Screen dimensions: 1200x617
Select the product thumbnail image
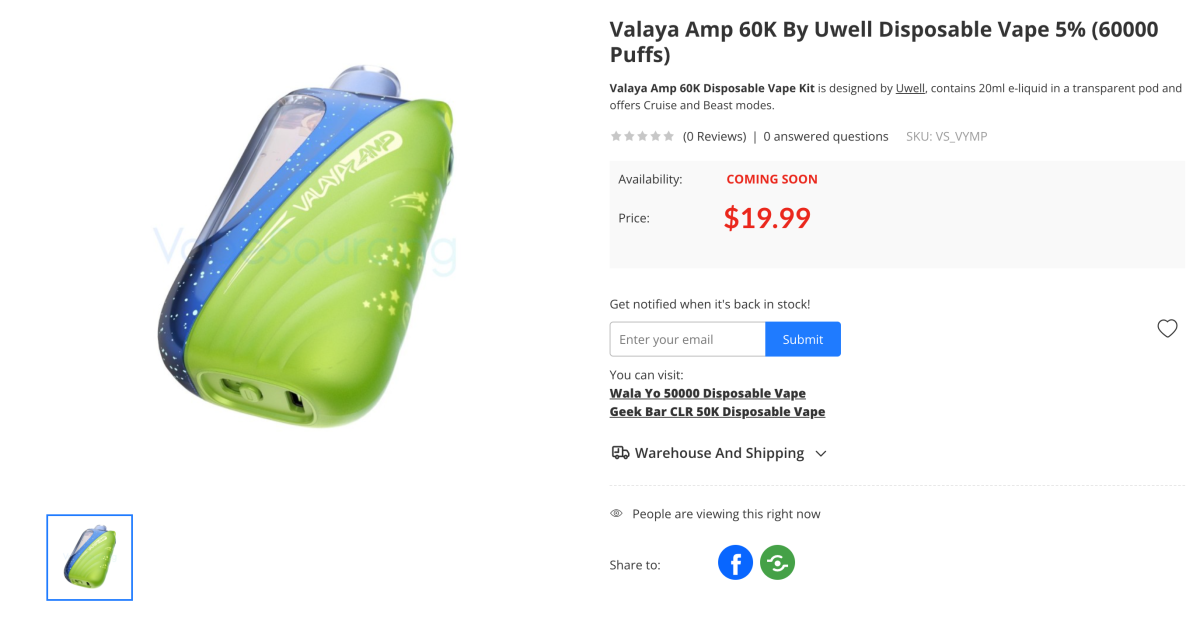(89, 557)
